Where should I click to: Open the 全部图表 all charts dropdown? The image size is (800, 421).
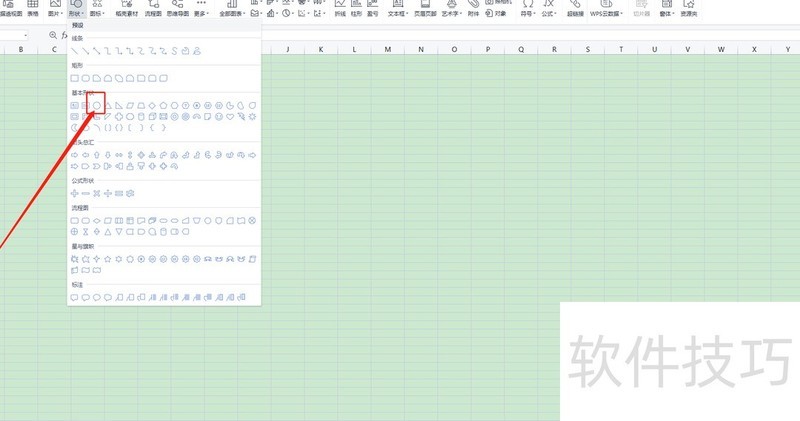tap(232, 9)
